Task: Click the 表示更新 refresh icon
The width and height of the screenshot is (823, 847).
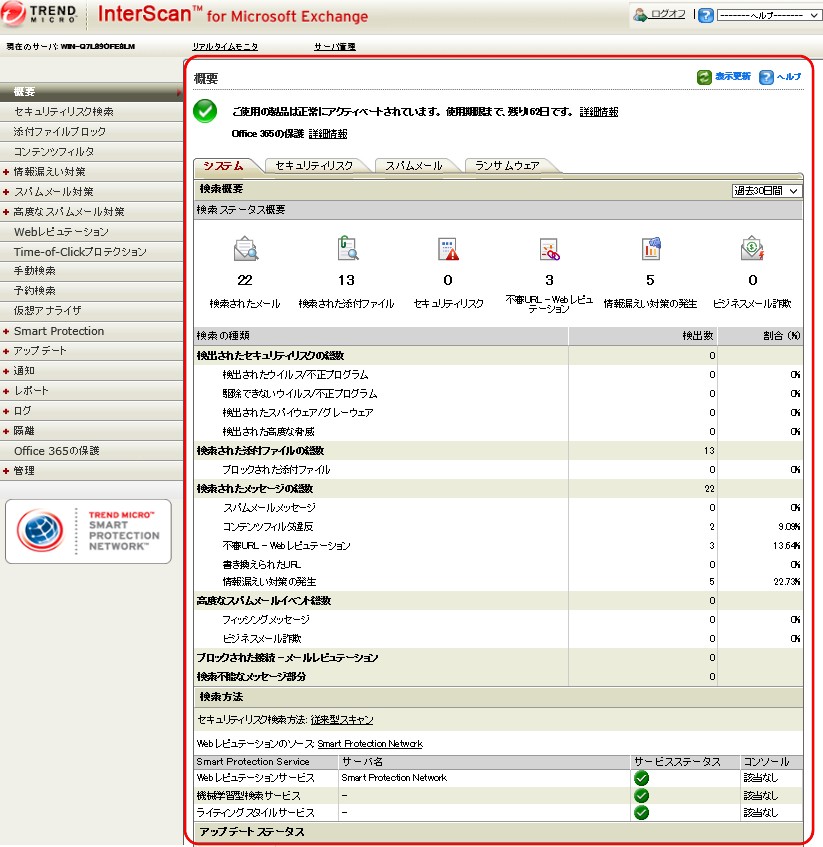Action: pos(704,76)
